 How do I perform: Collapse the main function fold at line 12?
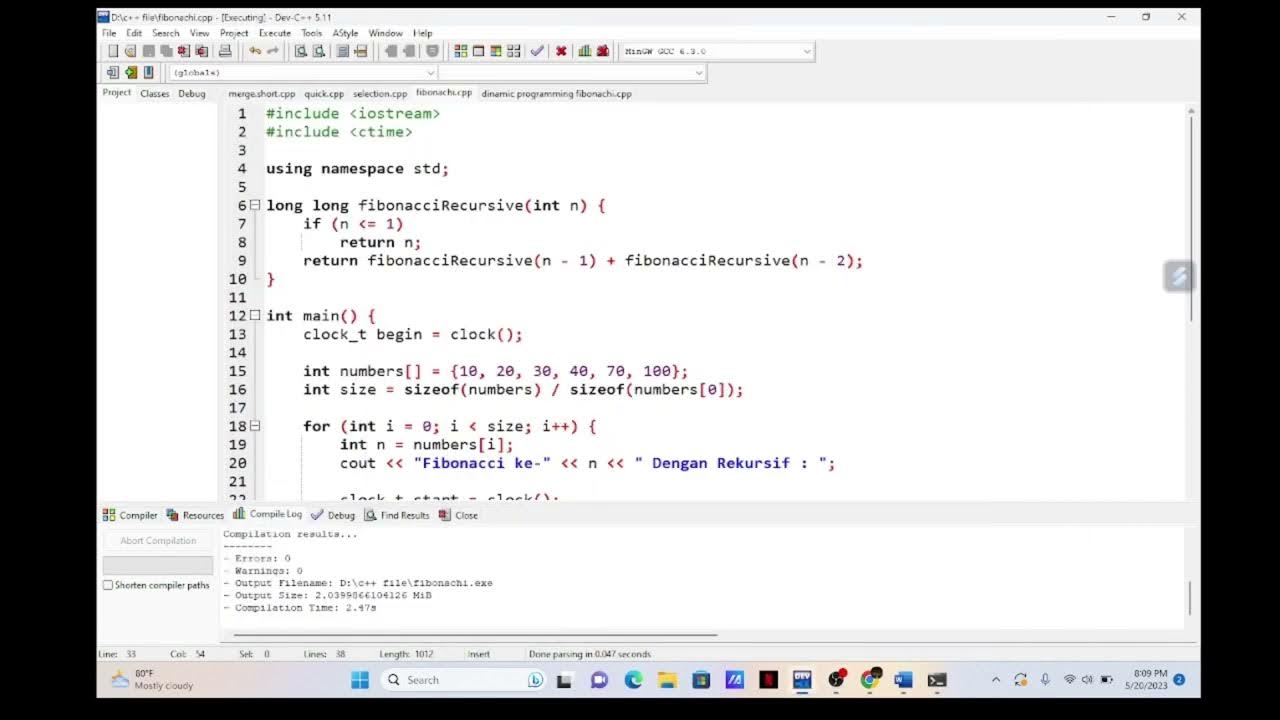255,315
